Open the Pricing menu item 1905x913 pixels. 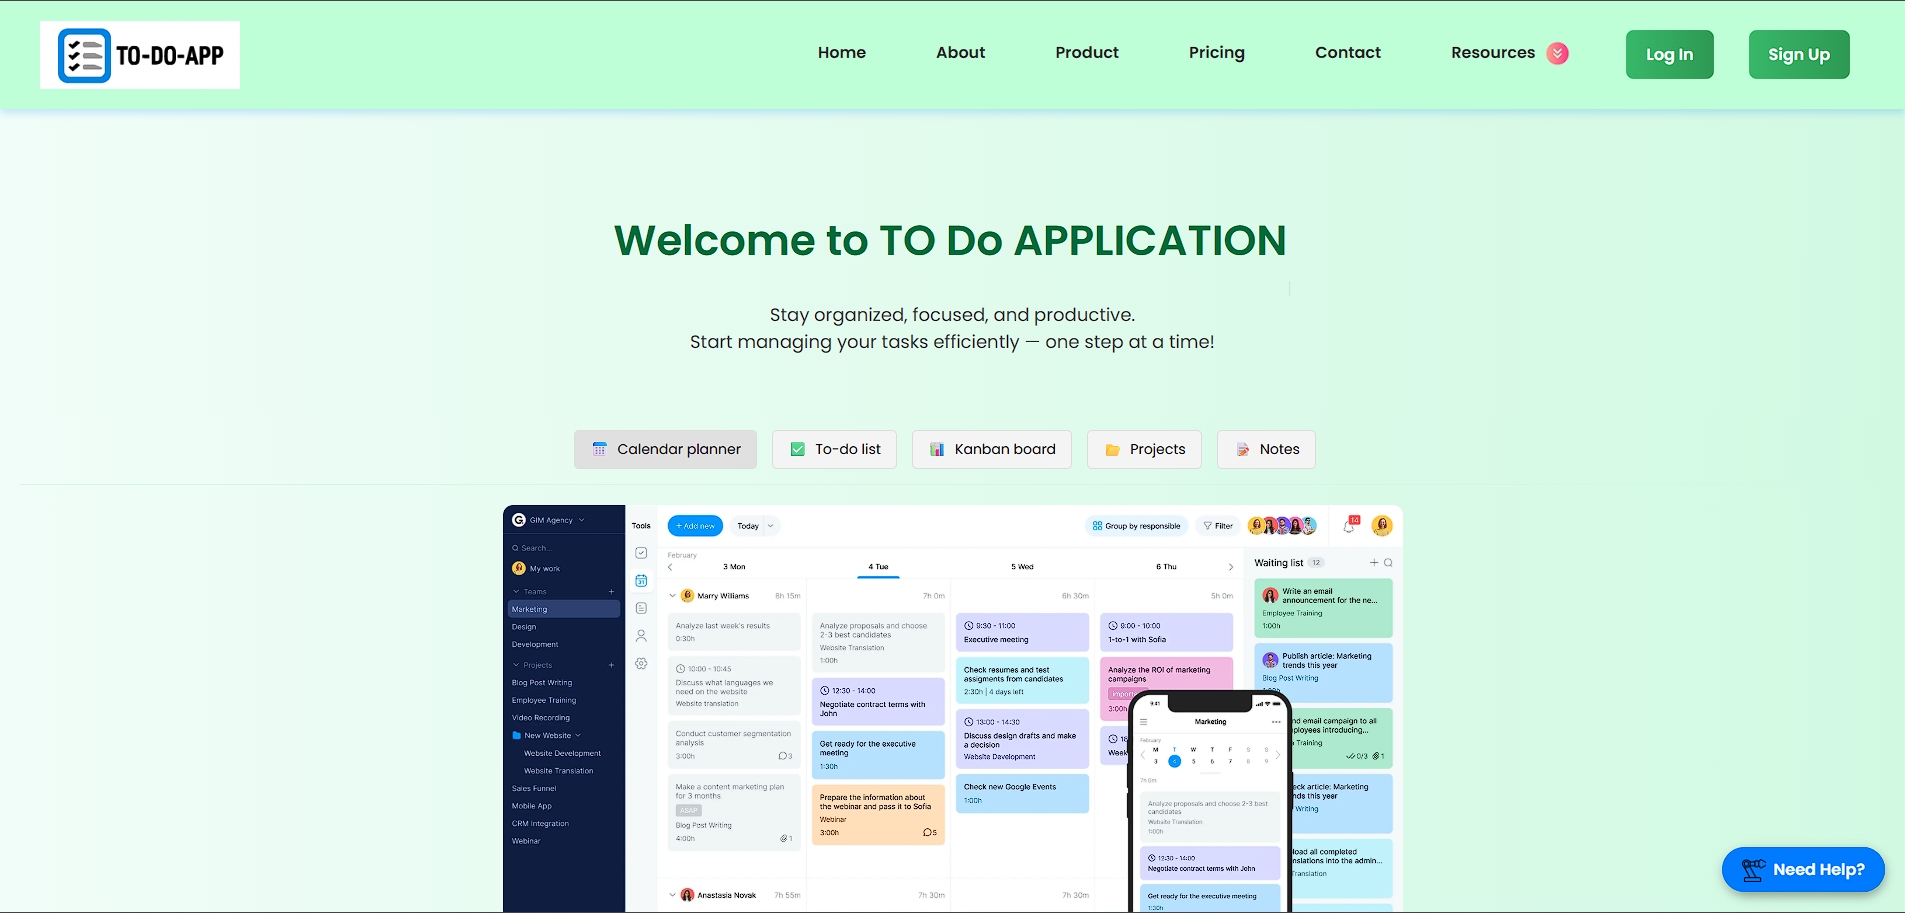1216,52
